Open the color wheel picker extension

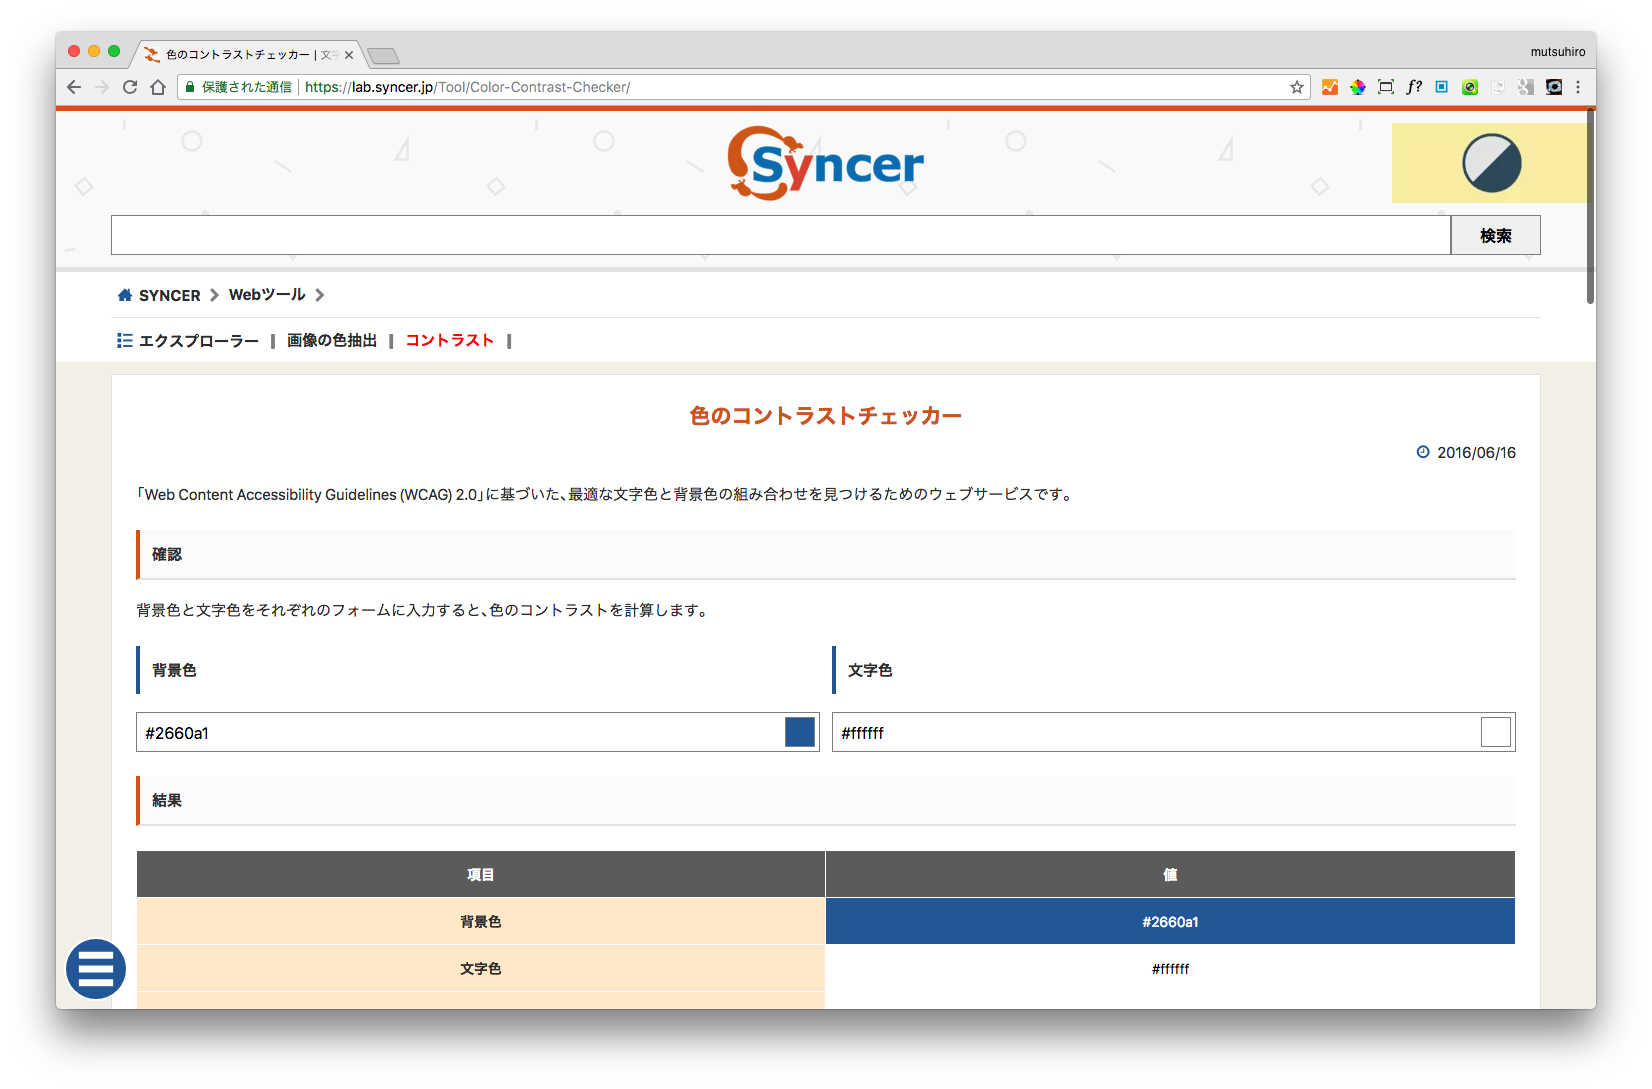(1358, 87)
